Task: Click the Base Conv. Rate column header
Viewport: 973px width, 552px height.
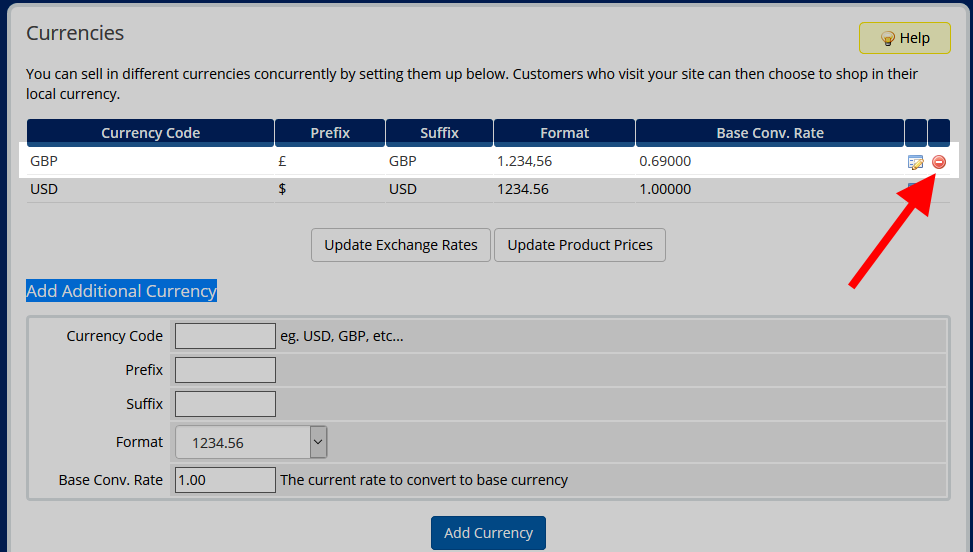Action: (x=769, y=133)
